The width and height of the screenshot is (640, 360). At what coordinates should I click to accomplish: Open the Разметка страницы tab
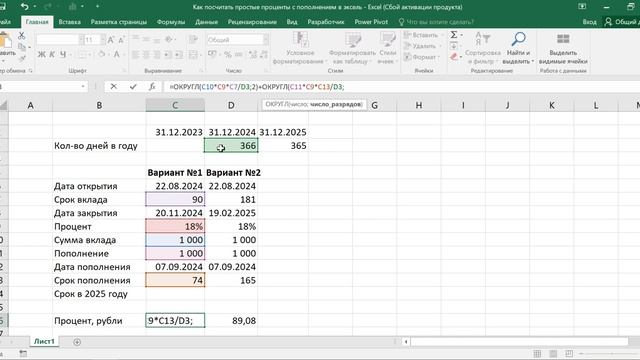119,22
